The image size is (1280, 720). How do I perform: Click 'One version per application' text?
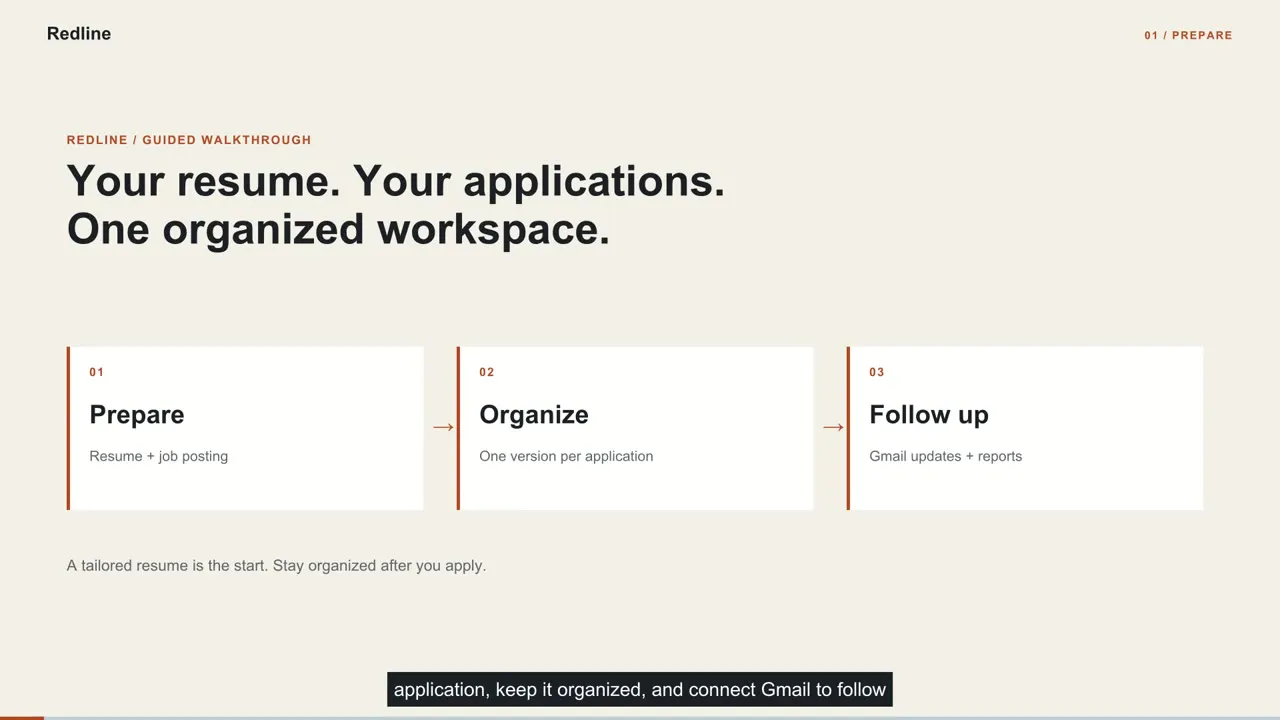[x=566, y=456]
